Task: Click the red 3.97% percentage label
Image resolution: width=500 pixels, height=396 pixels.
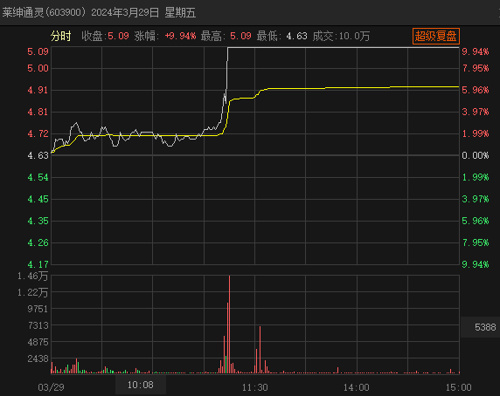Action: click(x=475, y=112)
